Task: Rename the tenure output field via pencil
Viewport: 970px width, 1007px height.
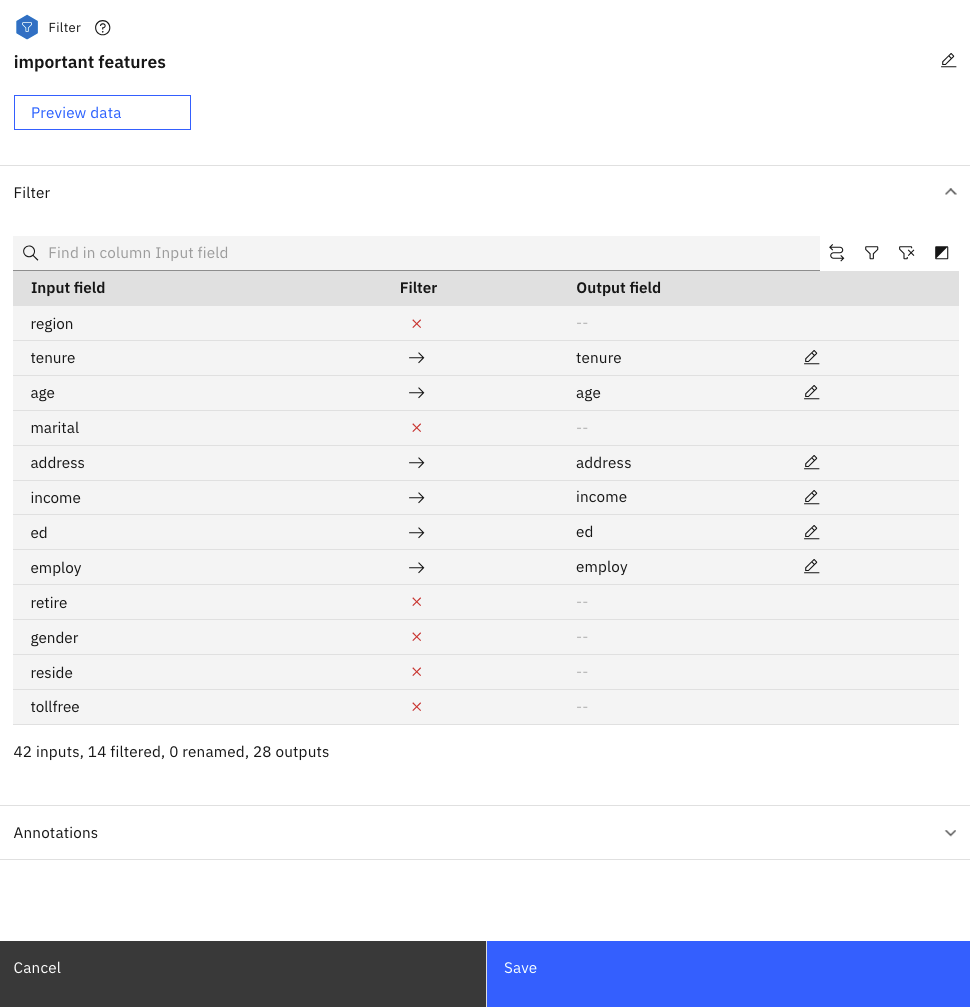Action: click(x=811, y=358)
